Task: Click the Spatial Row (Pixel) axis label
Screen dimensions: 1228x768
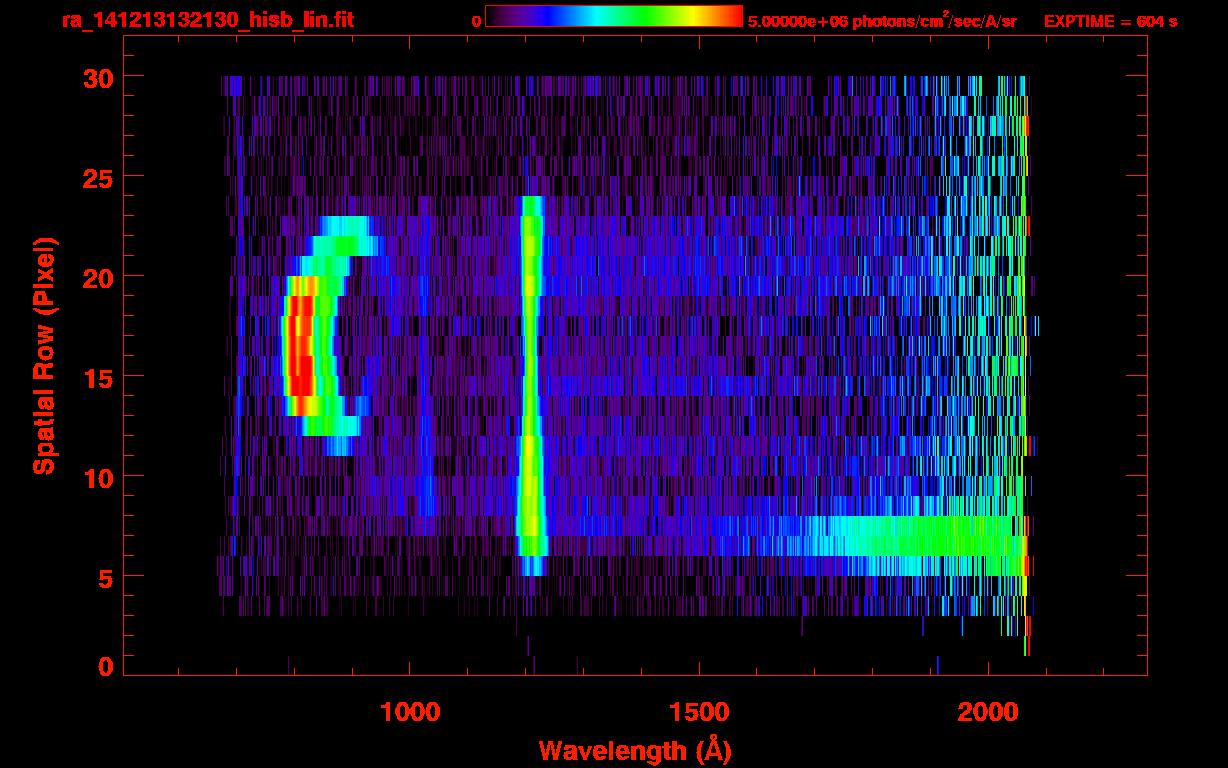Action: click(44, 355)
